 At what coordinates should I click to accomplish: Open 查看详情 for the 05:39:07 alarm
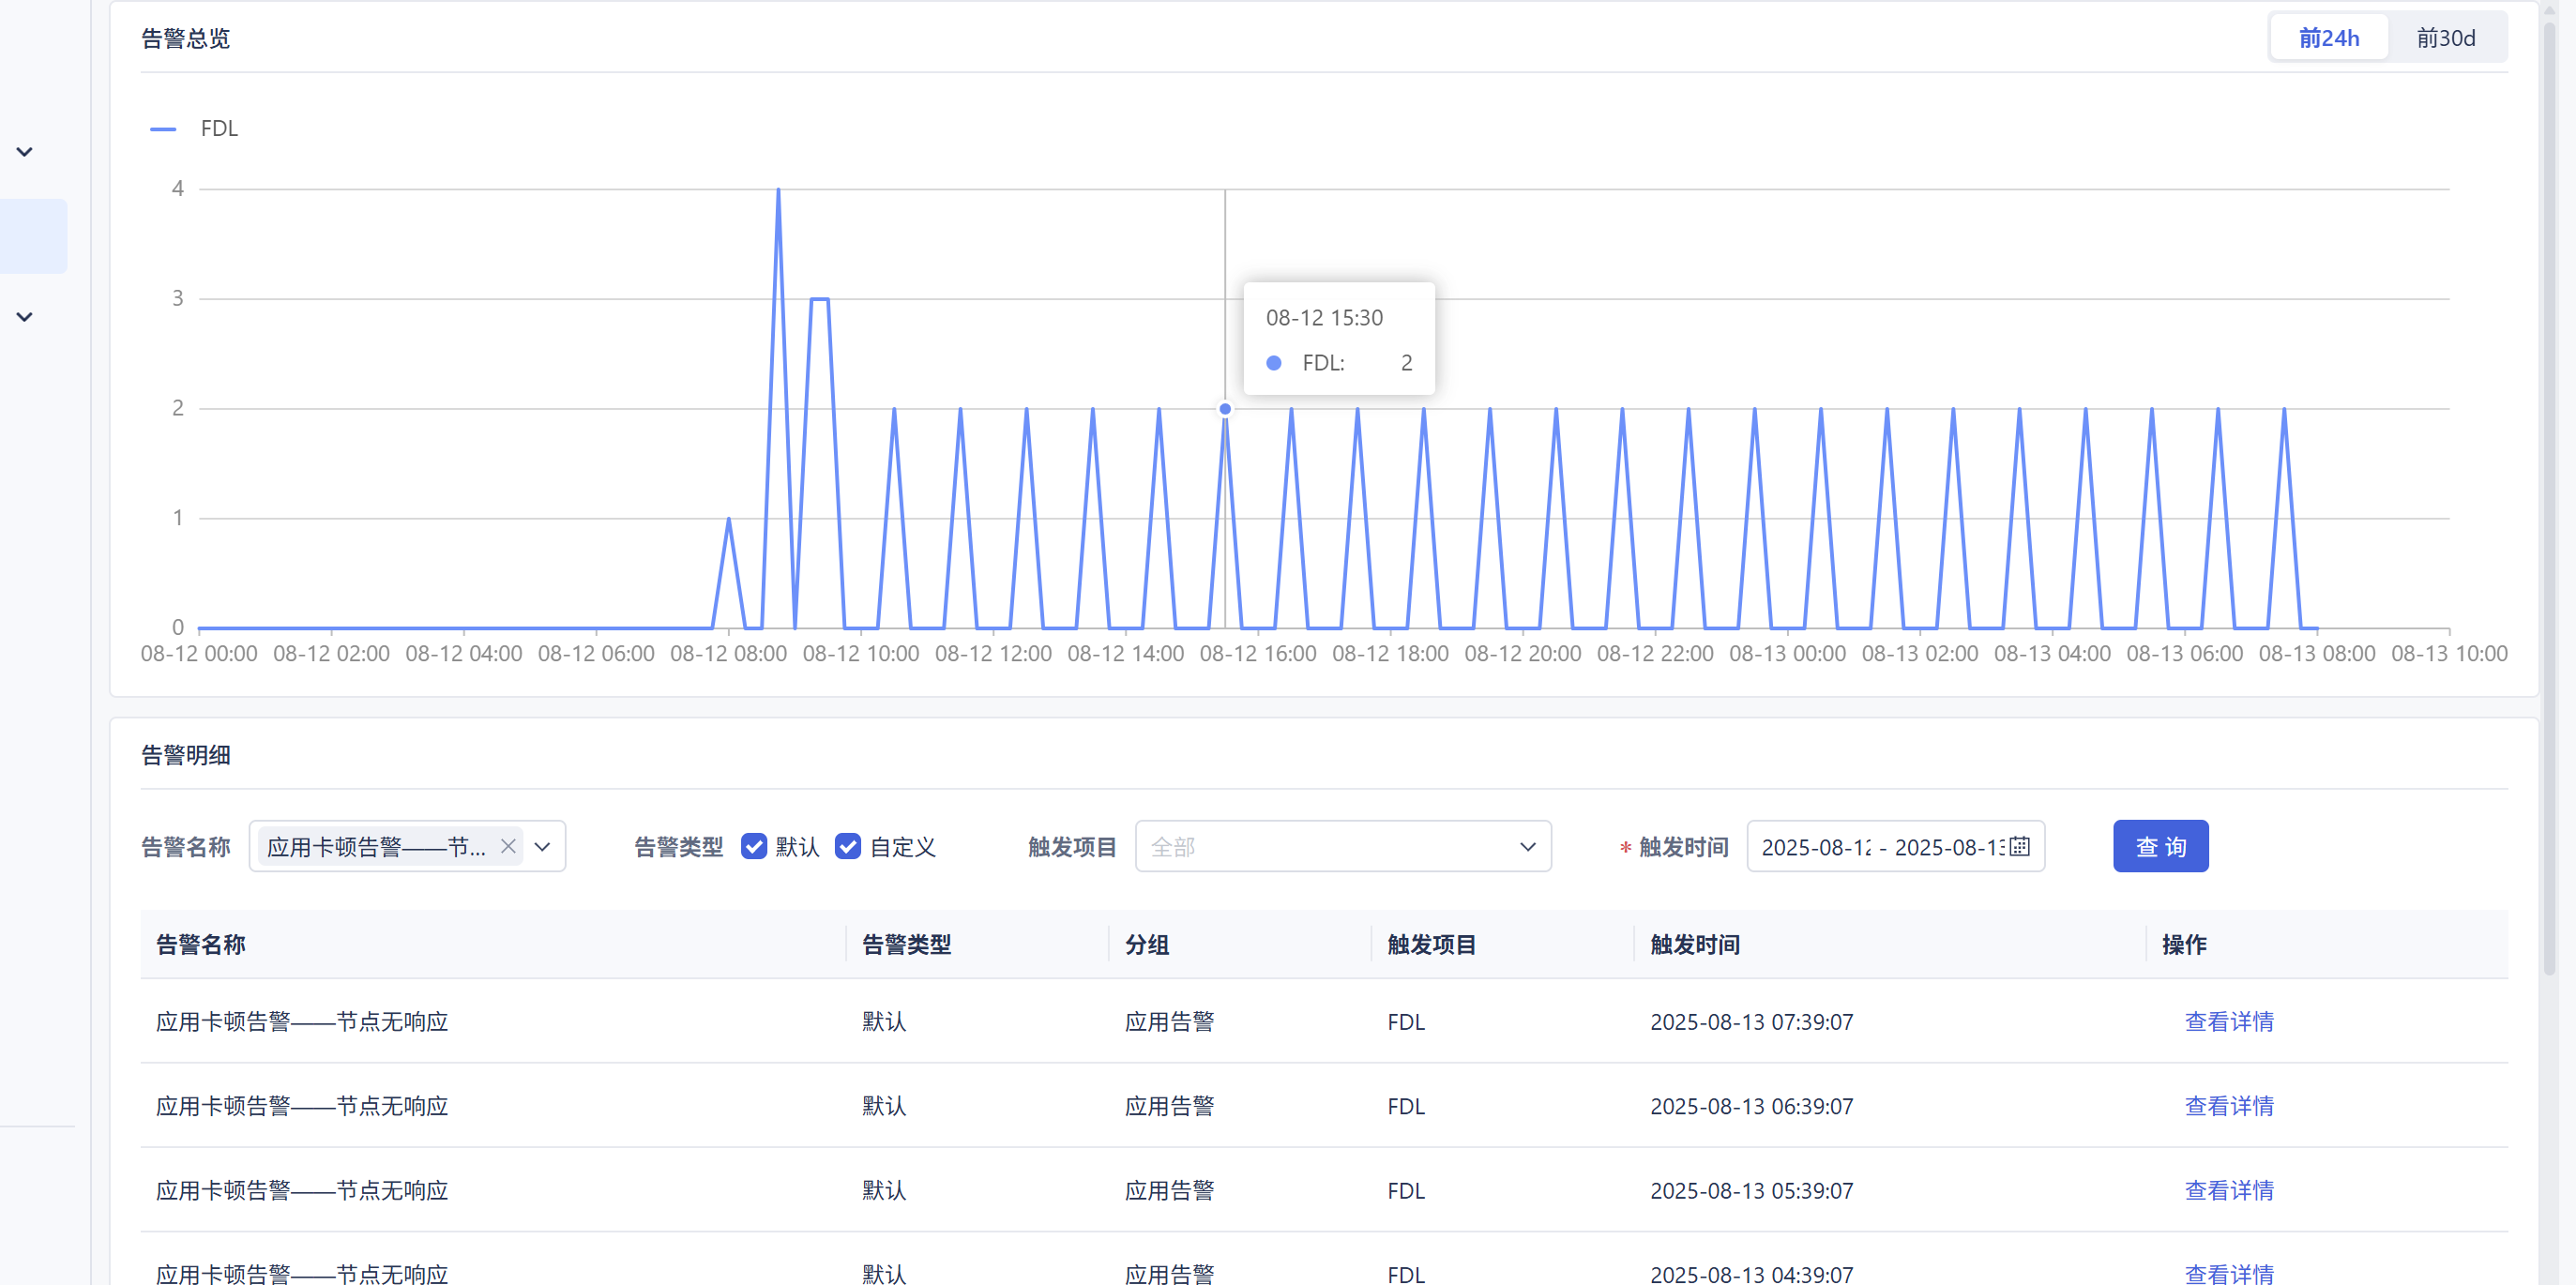[2228, 1190]
